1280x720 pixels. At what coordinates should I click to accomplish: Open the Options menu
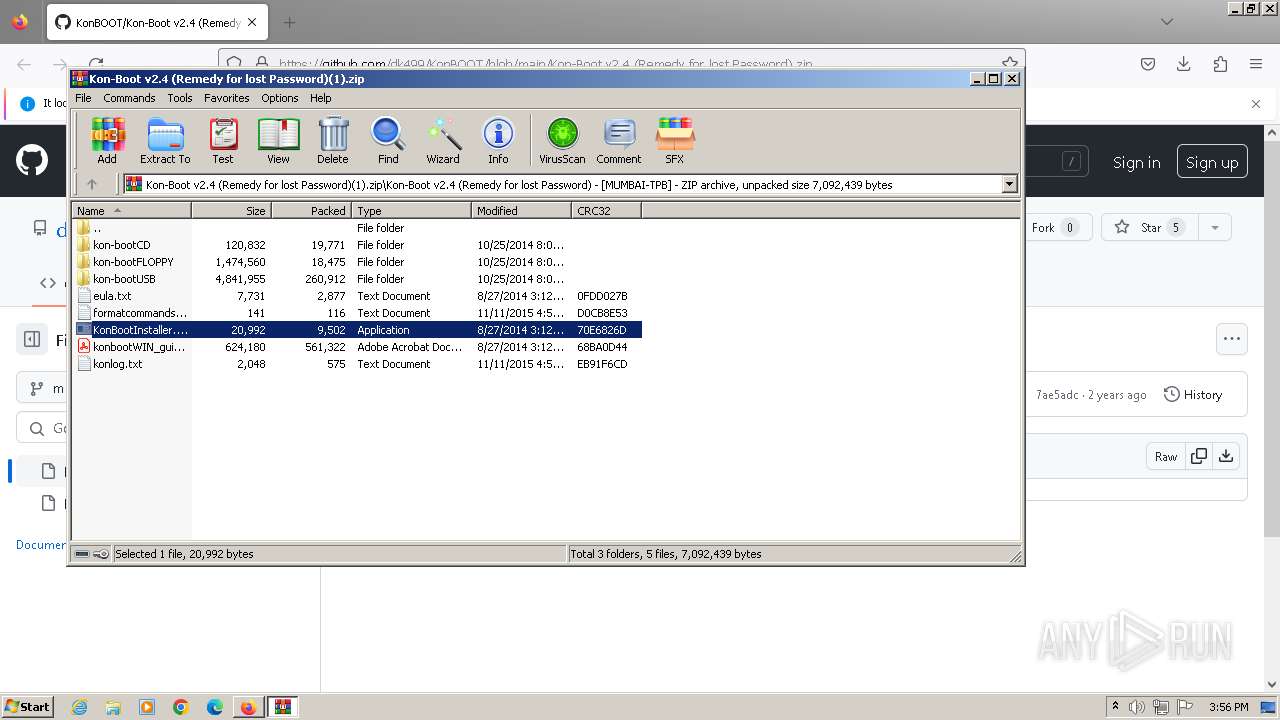click(x=280, y=98)
